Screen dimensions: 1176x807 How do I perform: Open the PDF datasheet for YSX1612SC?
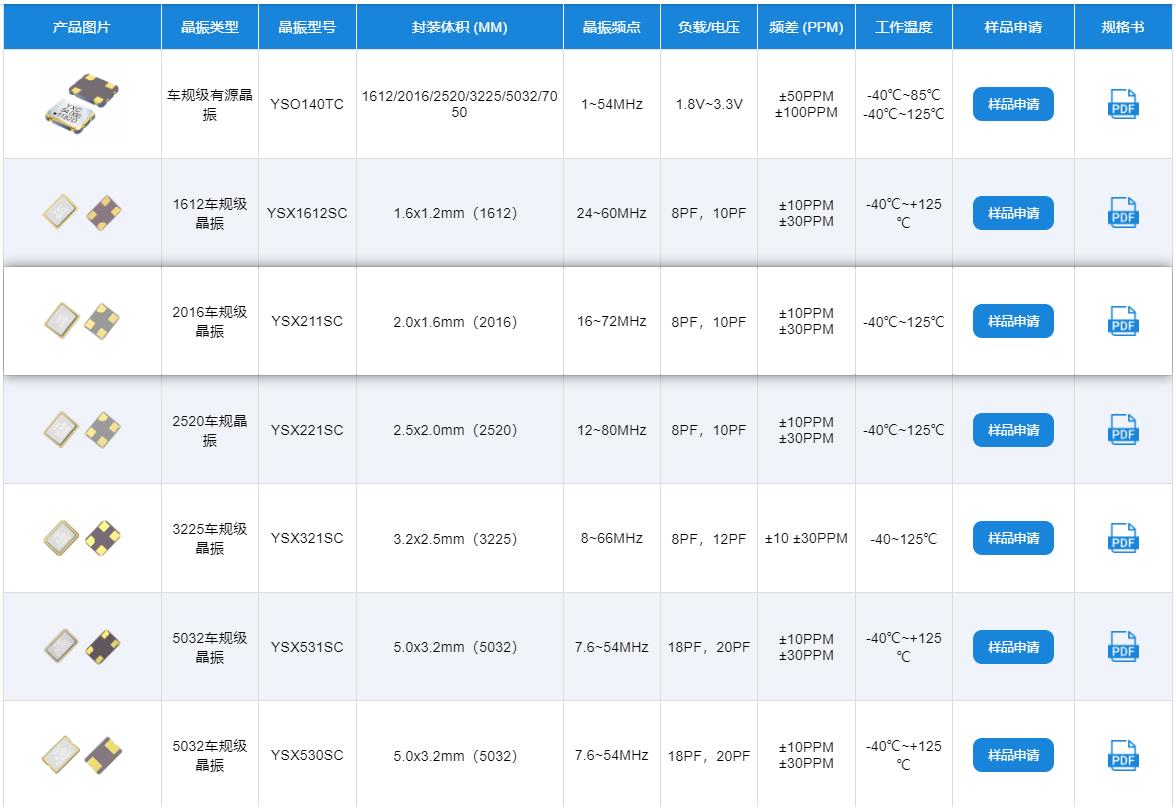[1123, 213]
